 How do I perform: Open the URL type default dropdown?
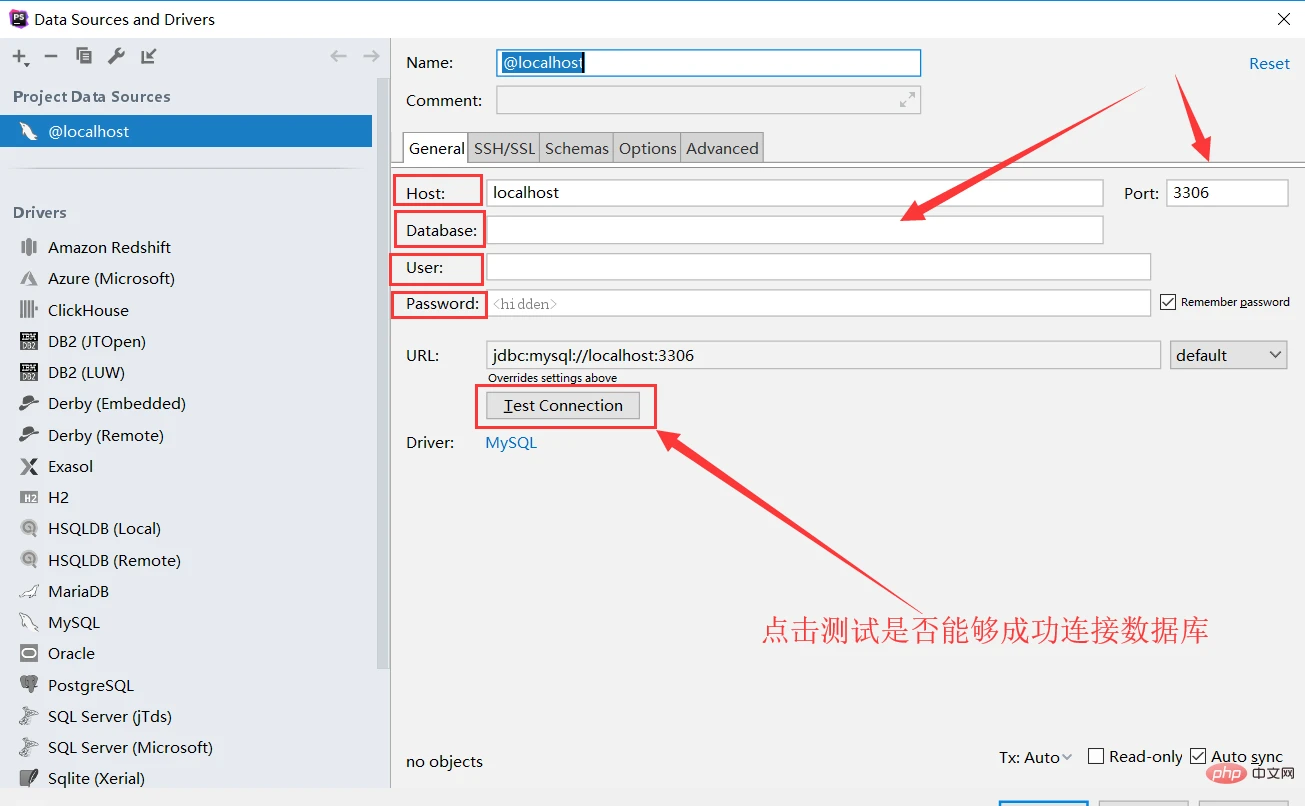pyautogui.click(x=1228, y=355)
